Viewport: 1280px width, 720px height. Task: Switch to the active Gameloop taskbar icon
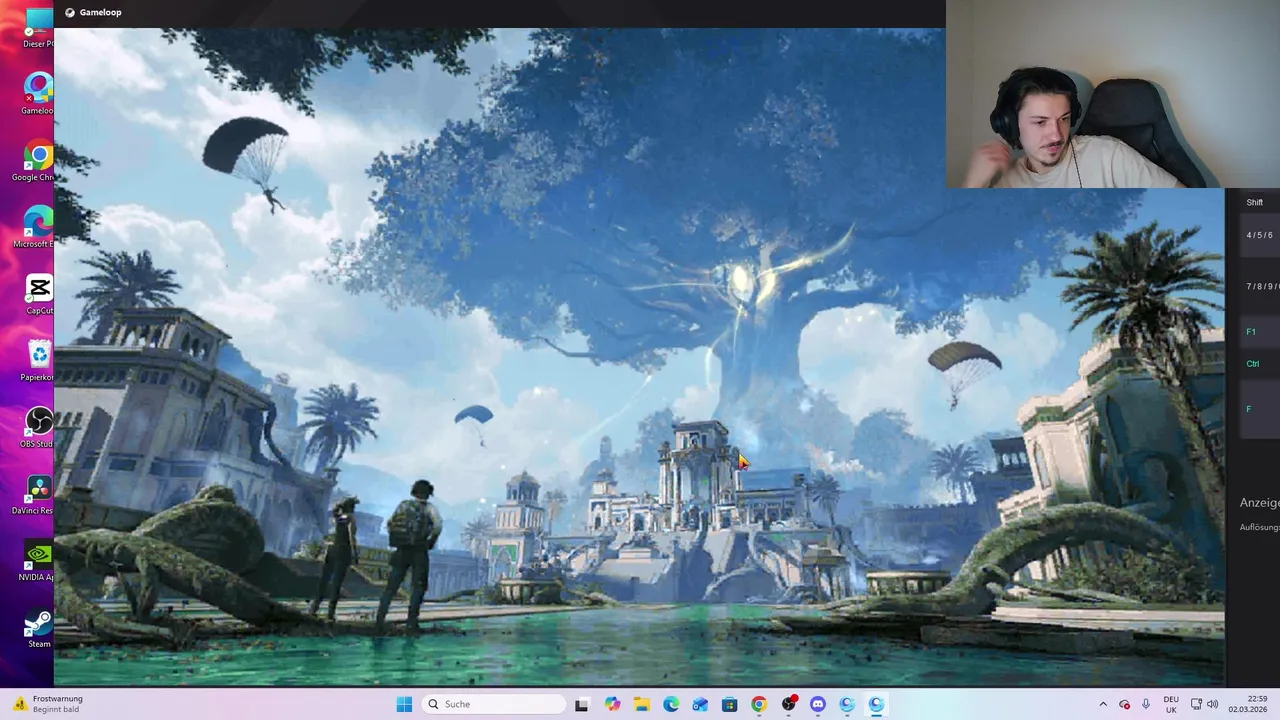coord(877,704)
